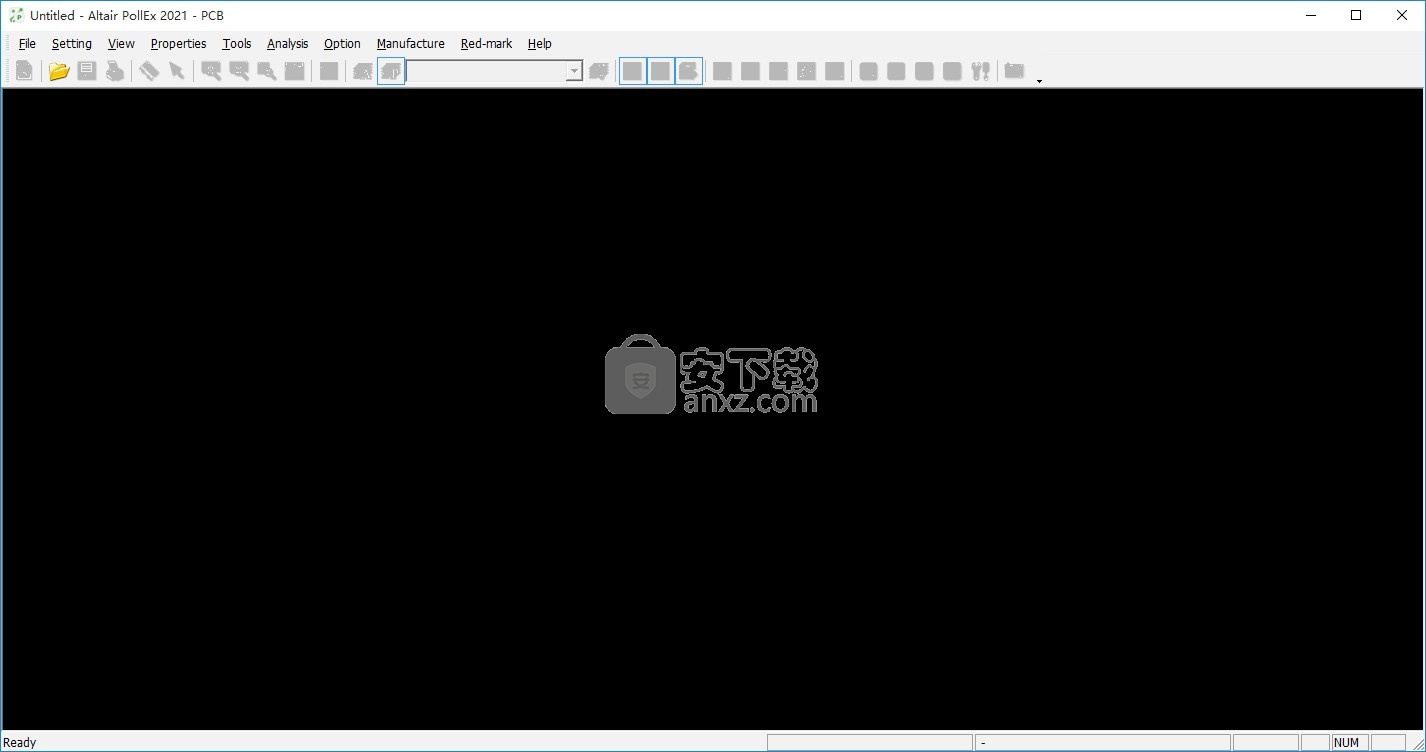1426x752 pixels.
Task: Select the ruler measure tool icon
Action: coord(149,71)
